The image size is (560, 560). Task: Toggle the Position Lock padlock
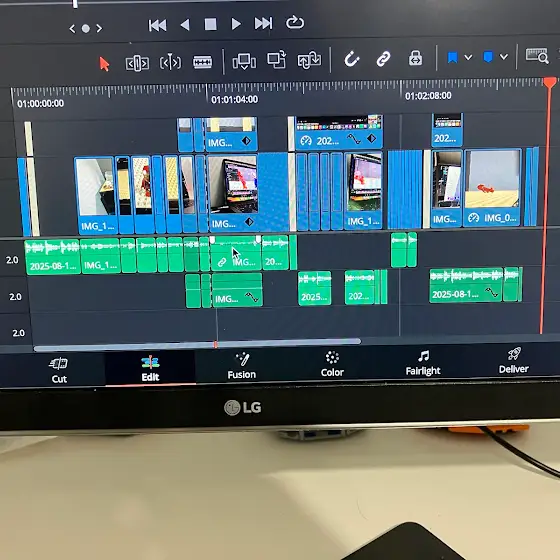[x=415, y=58]
